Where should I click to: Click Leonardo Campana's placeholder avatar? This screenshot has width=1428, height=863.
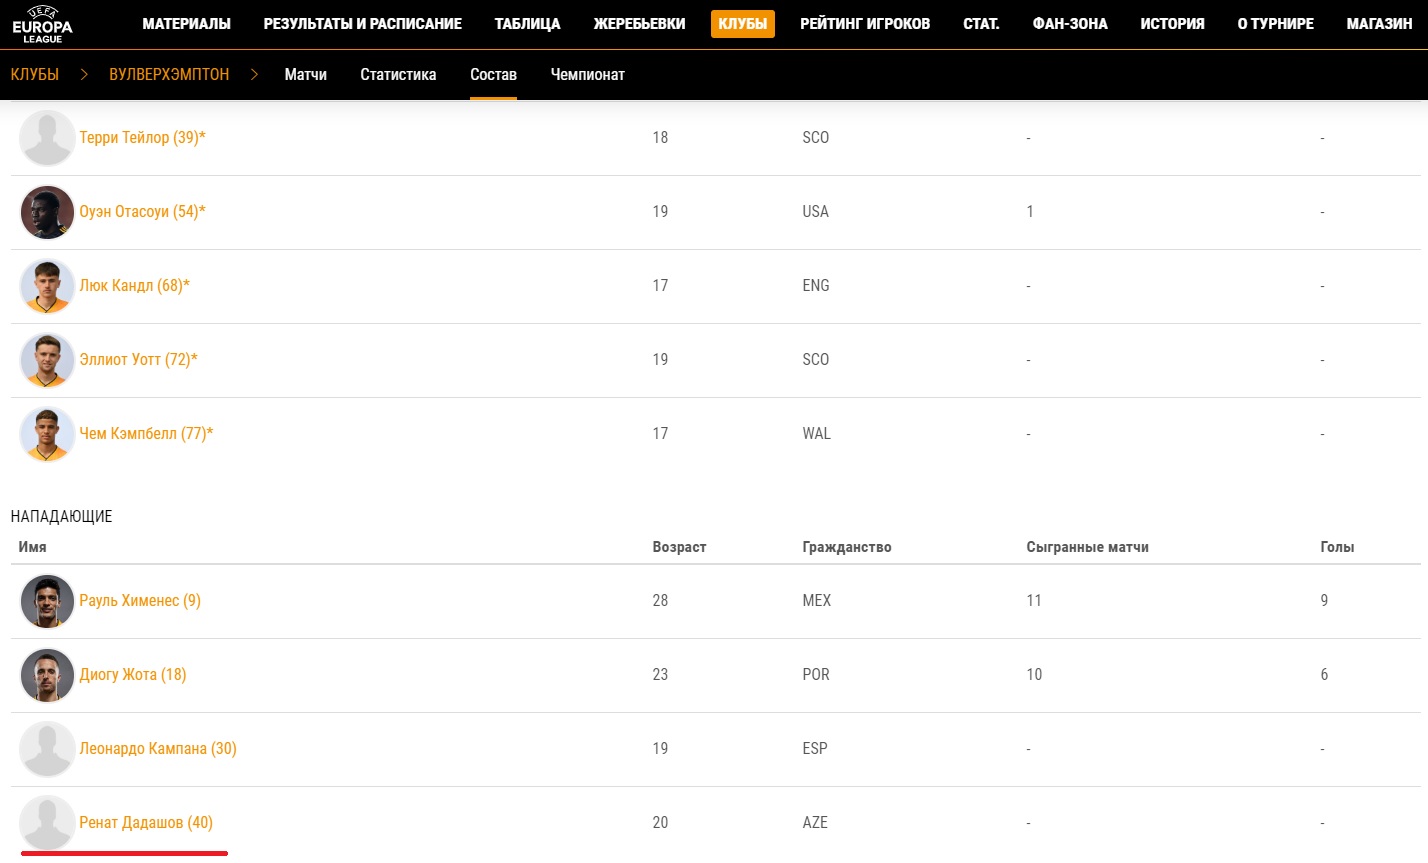[47, 749]
